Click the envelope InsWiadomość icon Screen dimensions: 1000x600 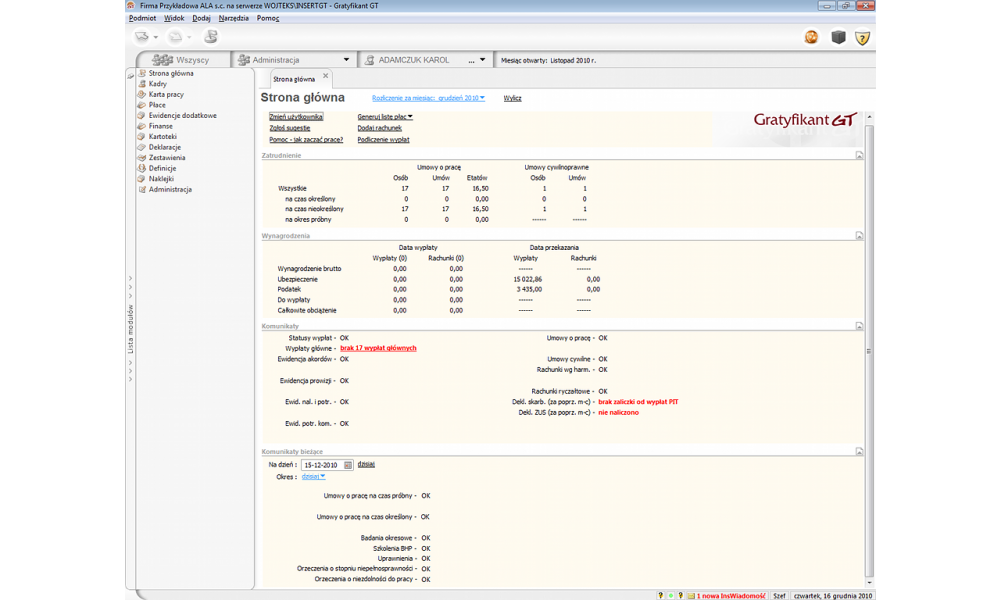691,596
